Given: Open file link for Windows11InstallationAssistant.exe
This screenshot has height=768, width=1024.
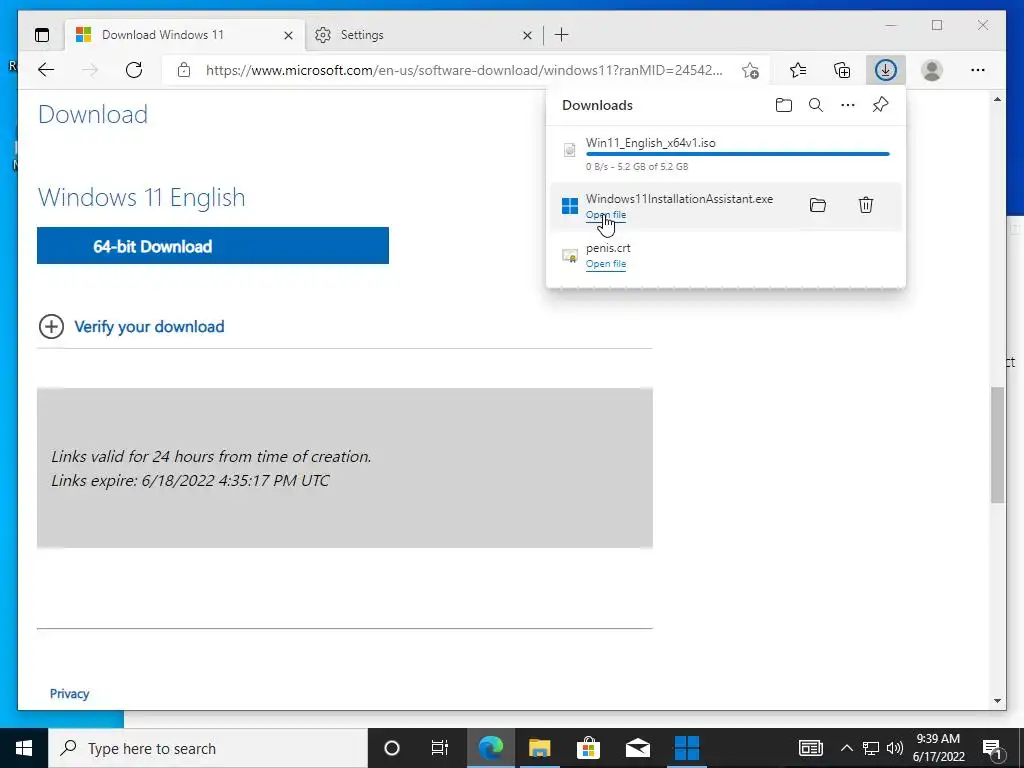Looking at the screenshot, I should (x=605, y=215).
